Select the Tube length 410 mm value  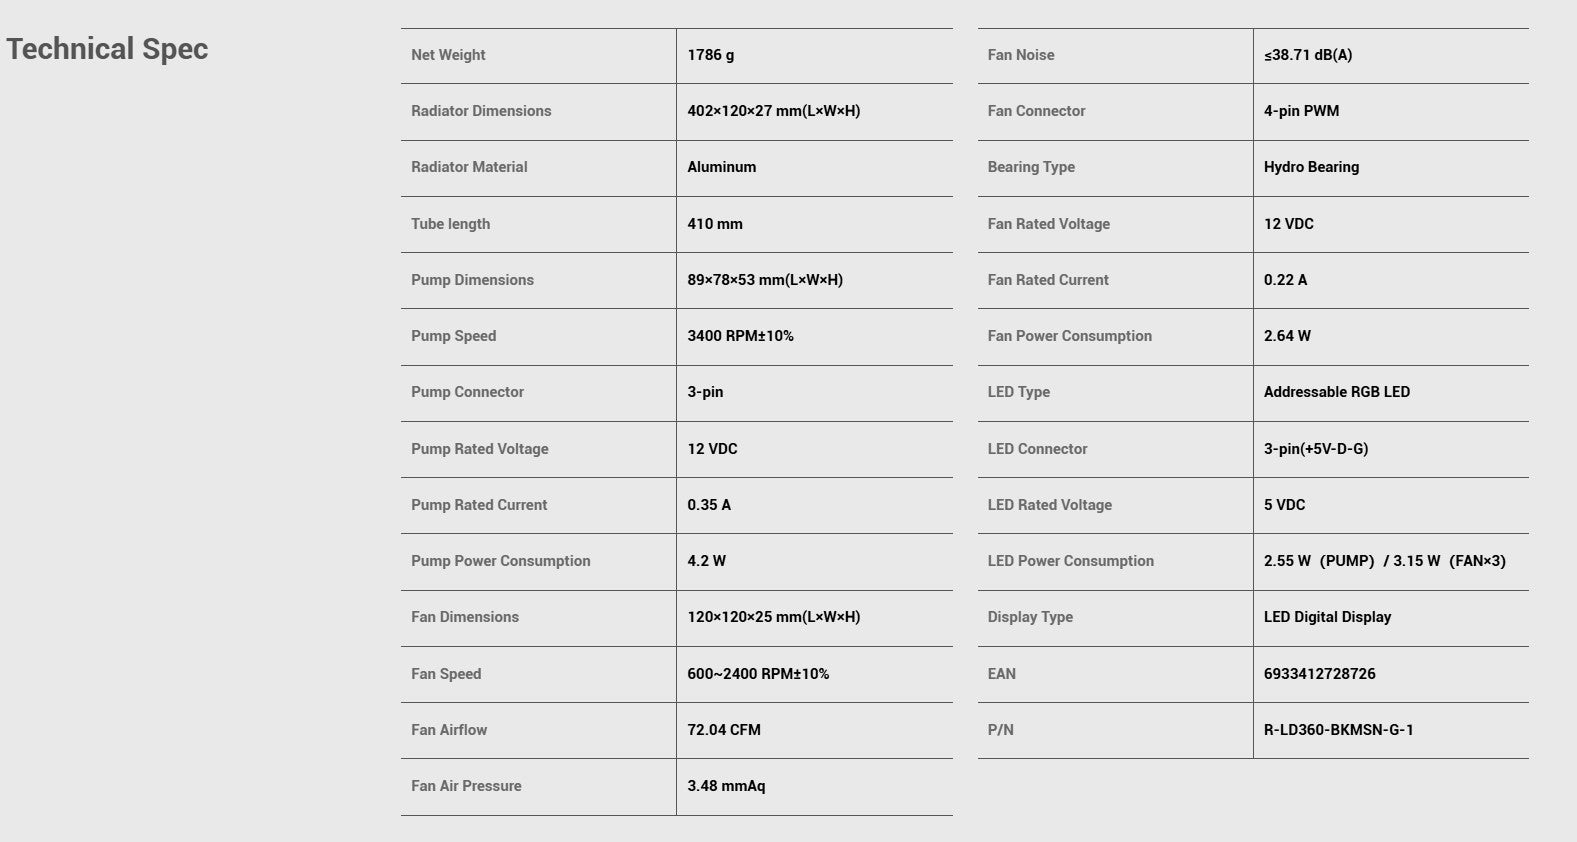[x=715, y=224]
